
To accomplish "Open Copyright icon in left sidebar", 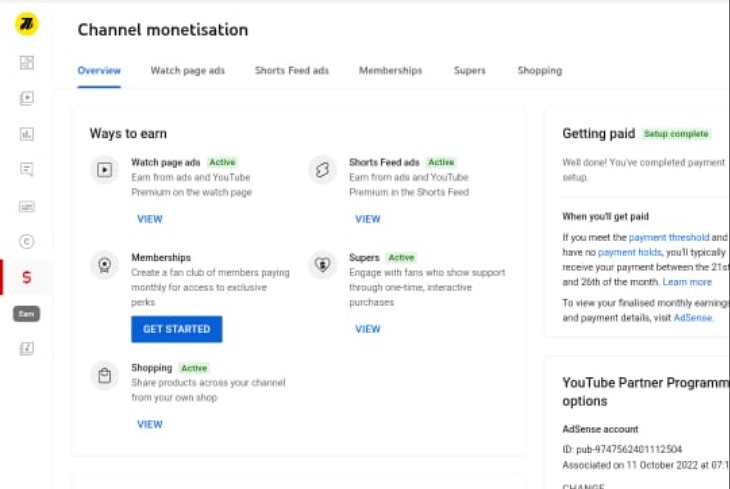I will click(x=27, y=242).
